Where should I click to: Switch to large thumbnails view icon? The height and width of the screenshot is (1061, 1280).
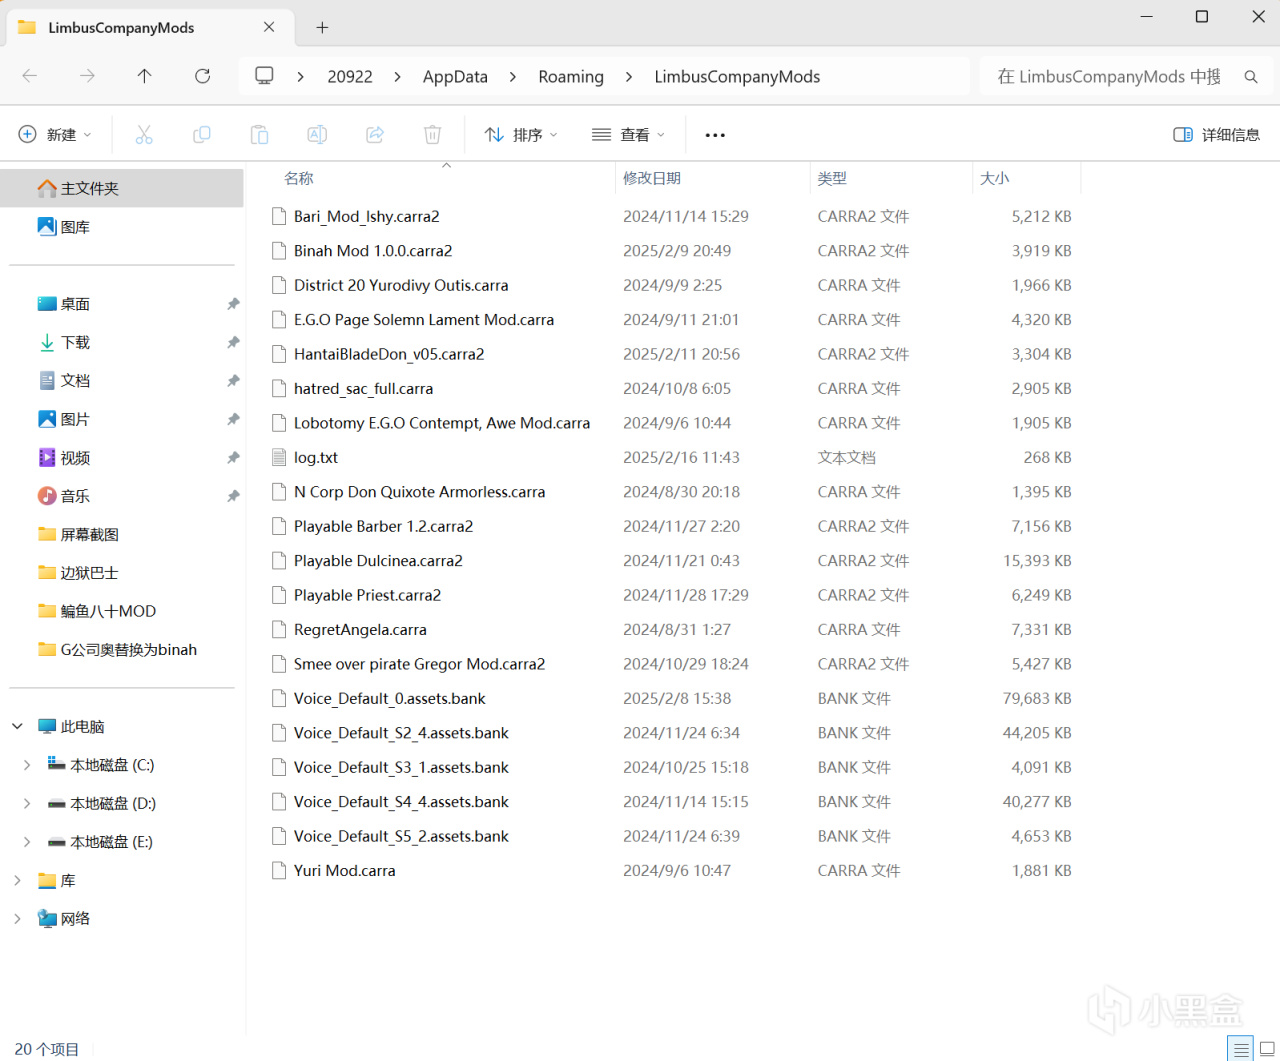[1267, 1048]
